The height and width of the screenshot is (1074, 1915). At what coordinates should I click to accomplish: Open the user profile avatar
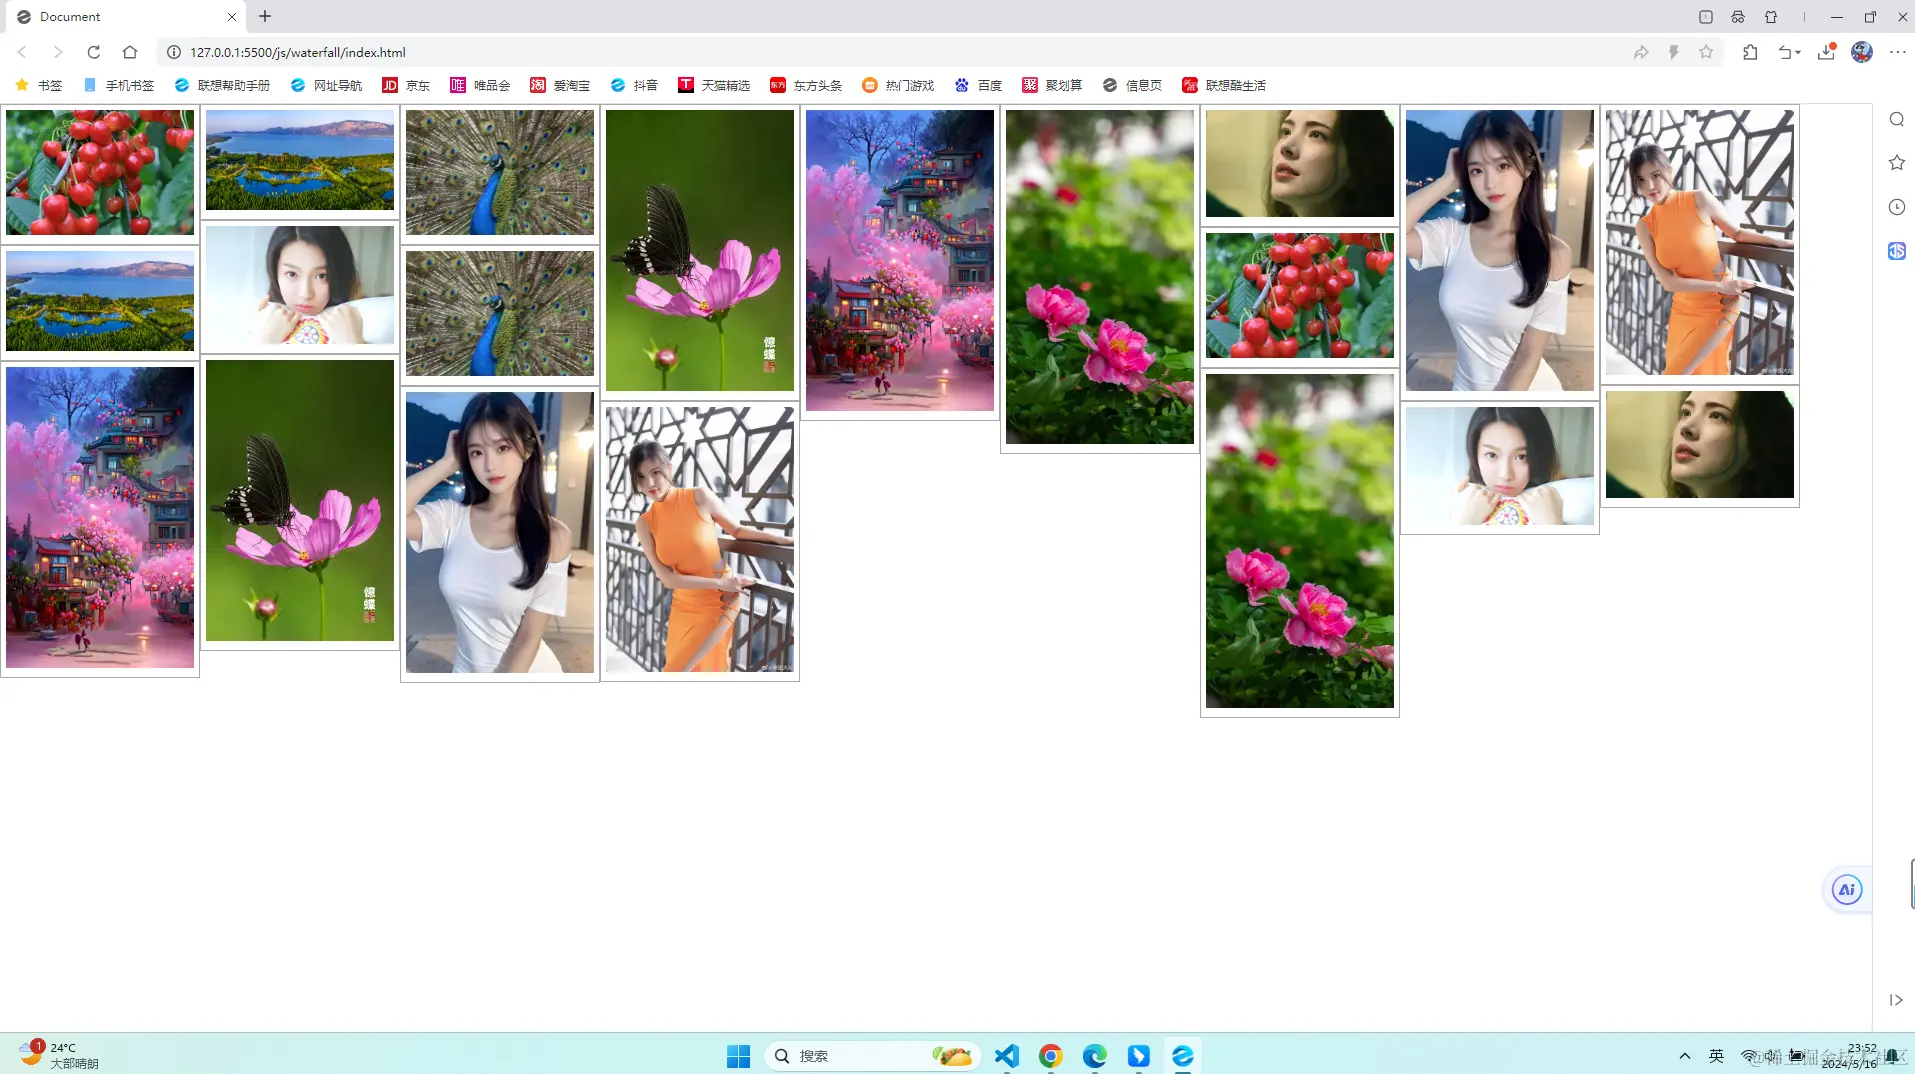1862,52
